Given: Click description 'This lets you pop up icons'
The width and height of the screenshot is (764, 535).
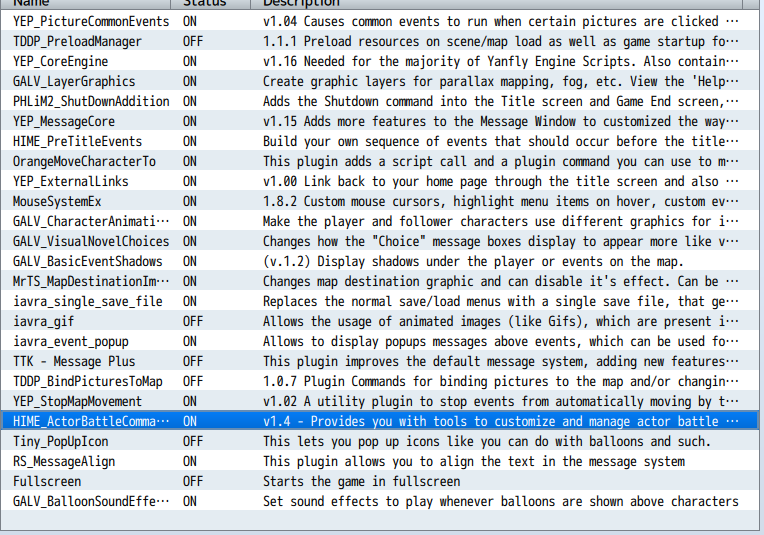Looking at the screenshot, I should point(487,441).
